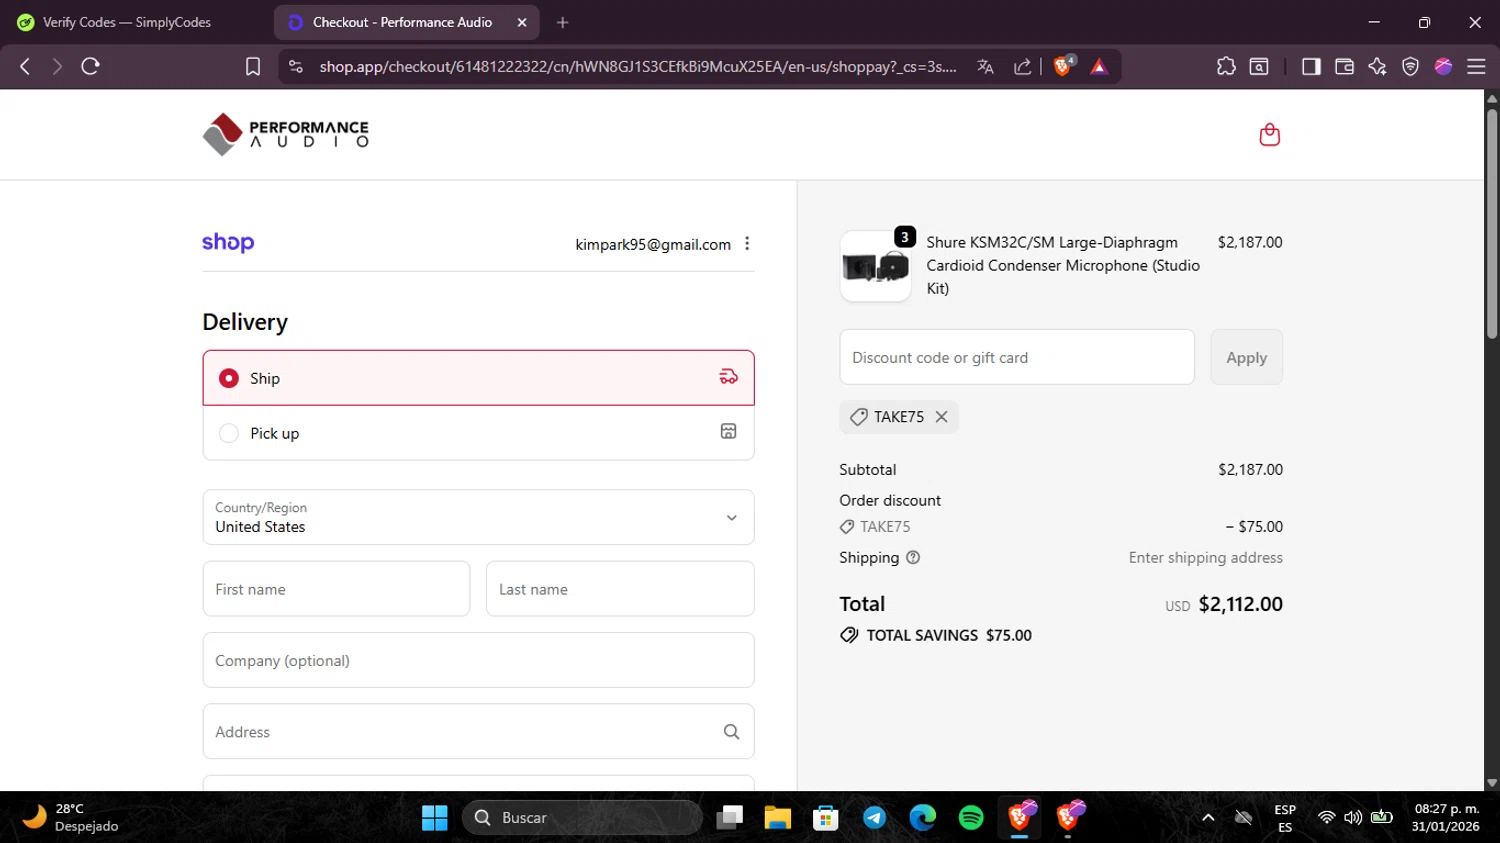Bookmark this page

click(x=253, y=66)
